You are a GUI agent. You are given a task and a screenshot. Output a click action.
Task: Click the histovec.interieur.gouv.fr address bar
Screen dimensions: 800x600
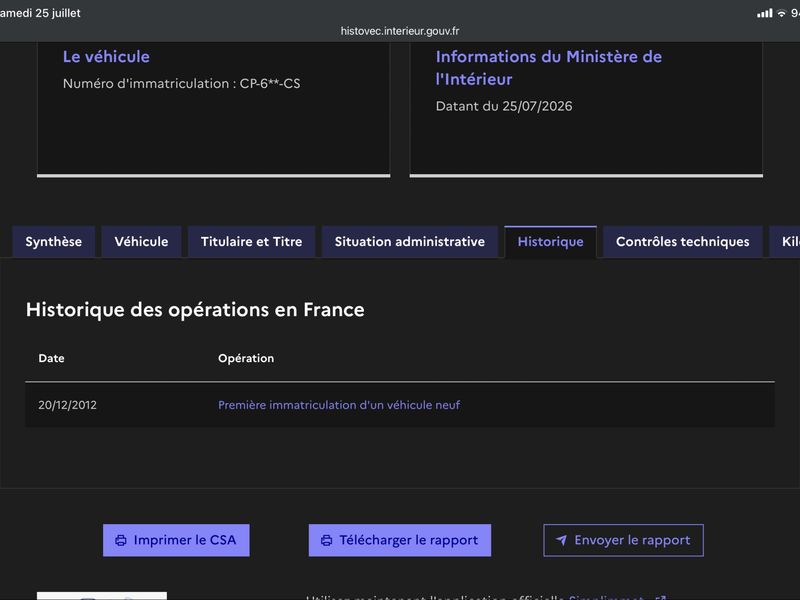pyautogui.click(x=400, y=31)
